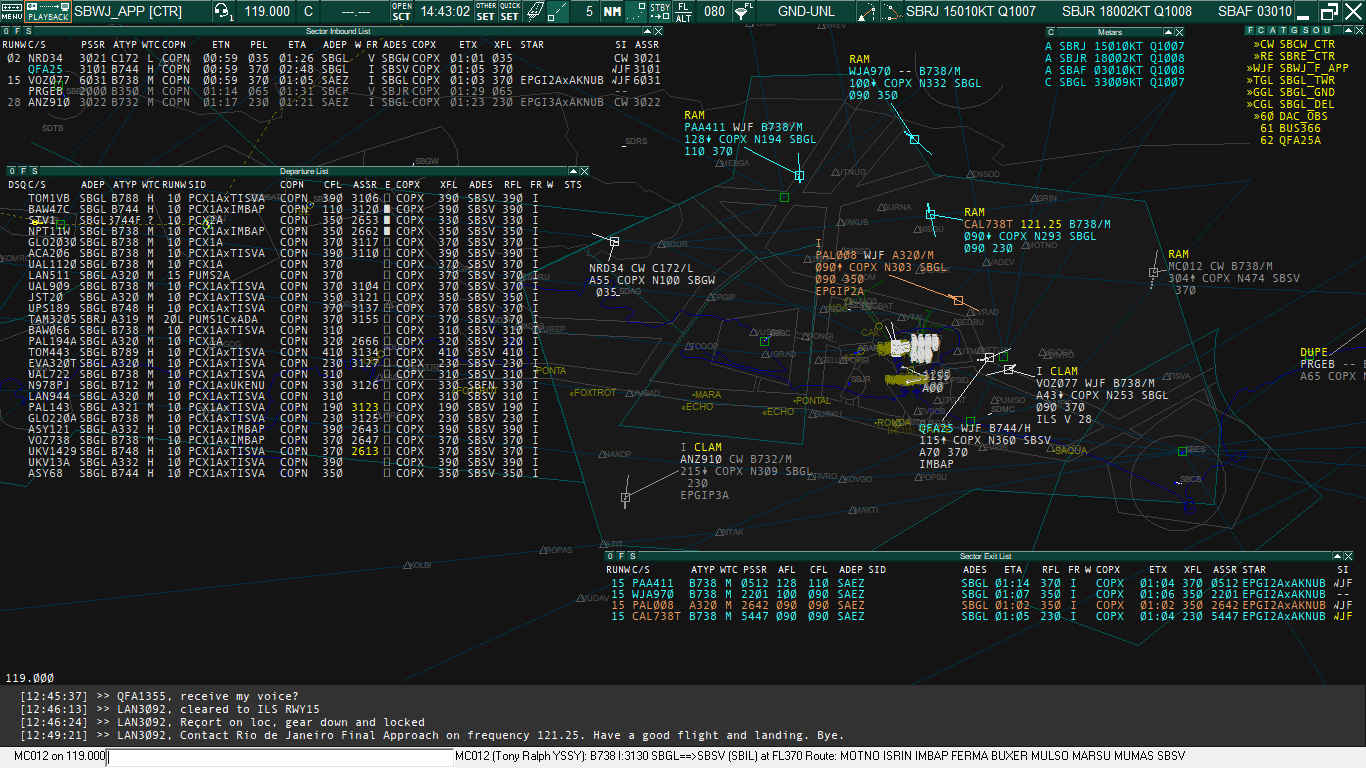
Task: Collapse the Departure List with triangle
Action: click(x=573, y=171)
